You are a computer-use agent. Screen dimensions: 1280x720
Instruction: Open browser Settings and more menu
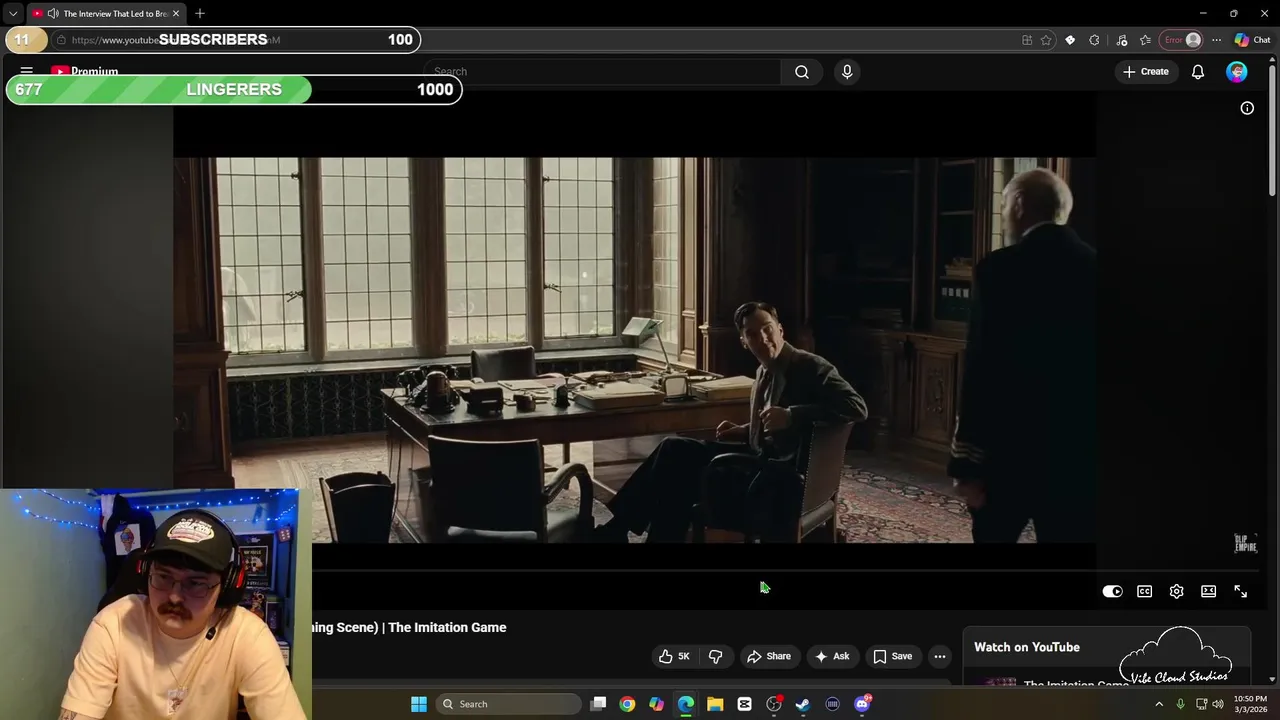1216,40
